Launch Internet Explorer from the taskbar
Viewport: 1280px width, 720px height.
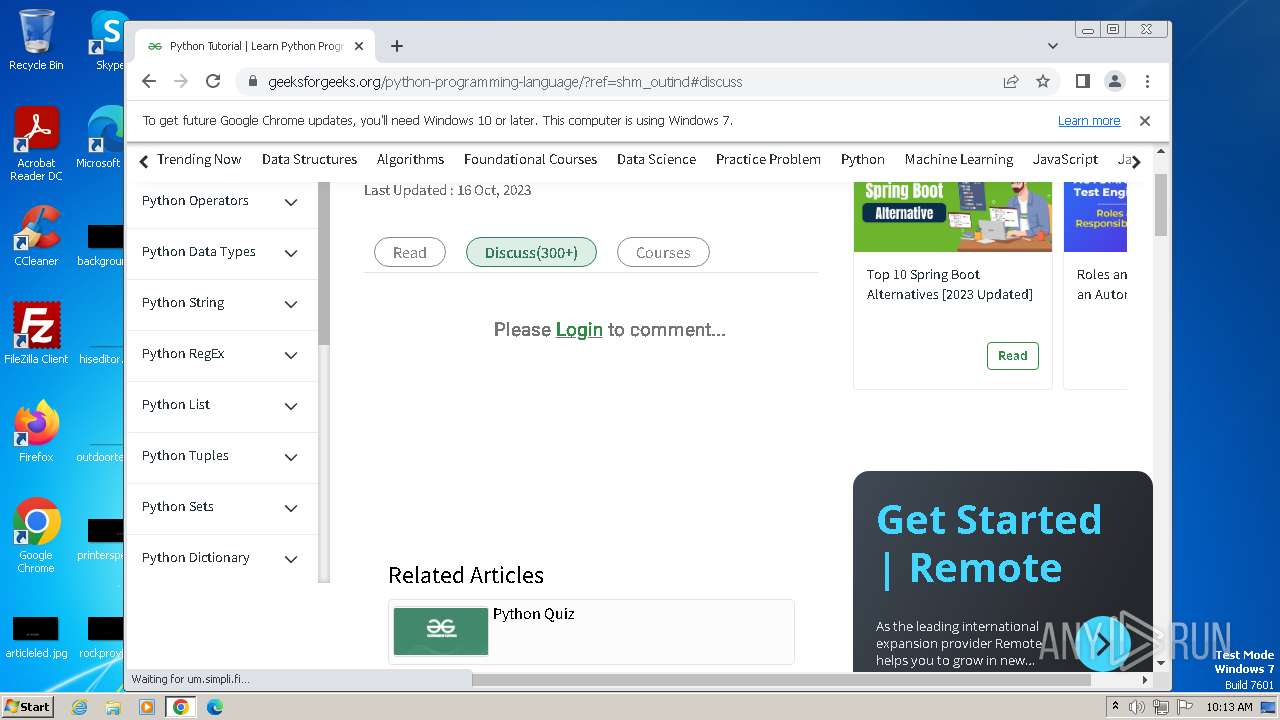coord(80,707)
